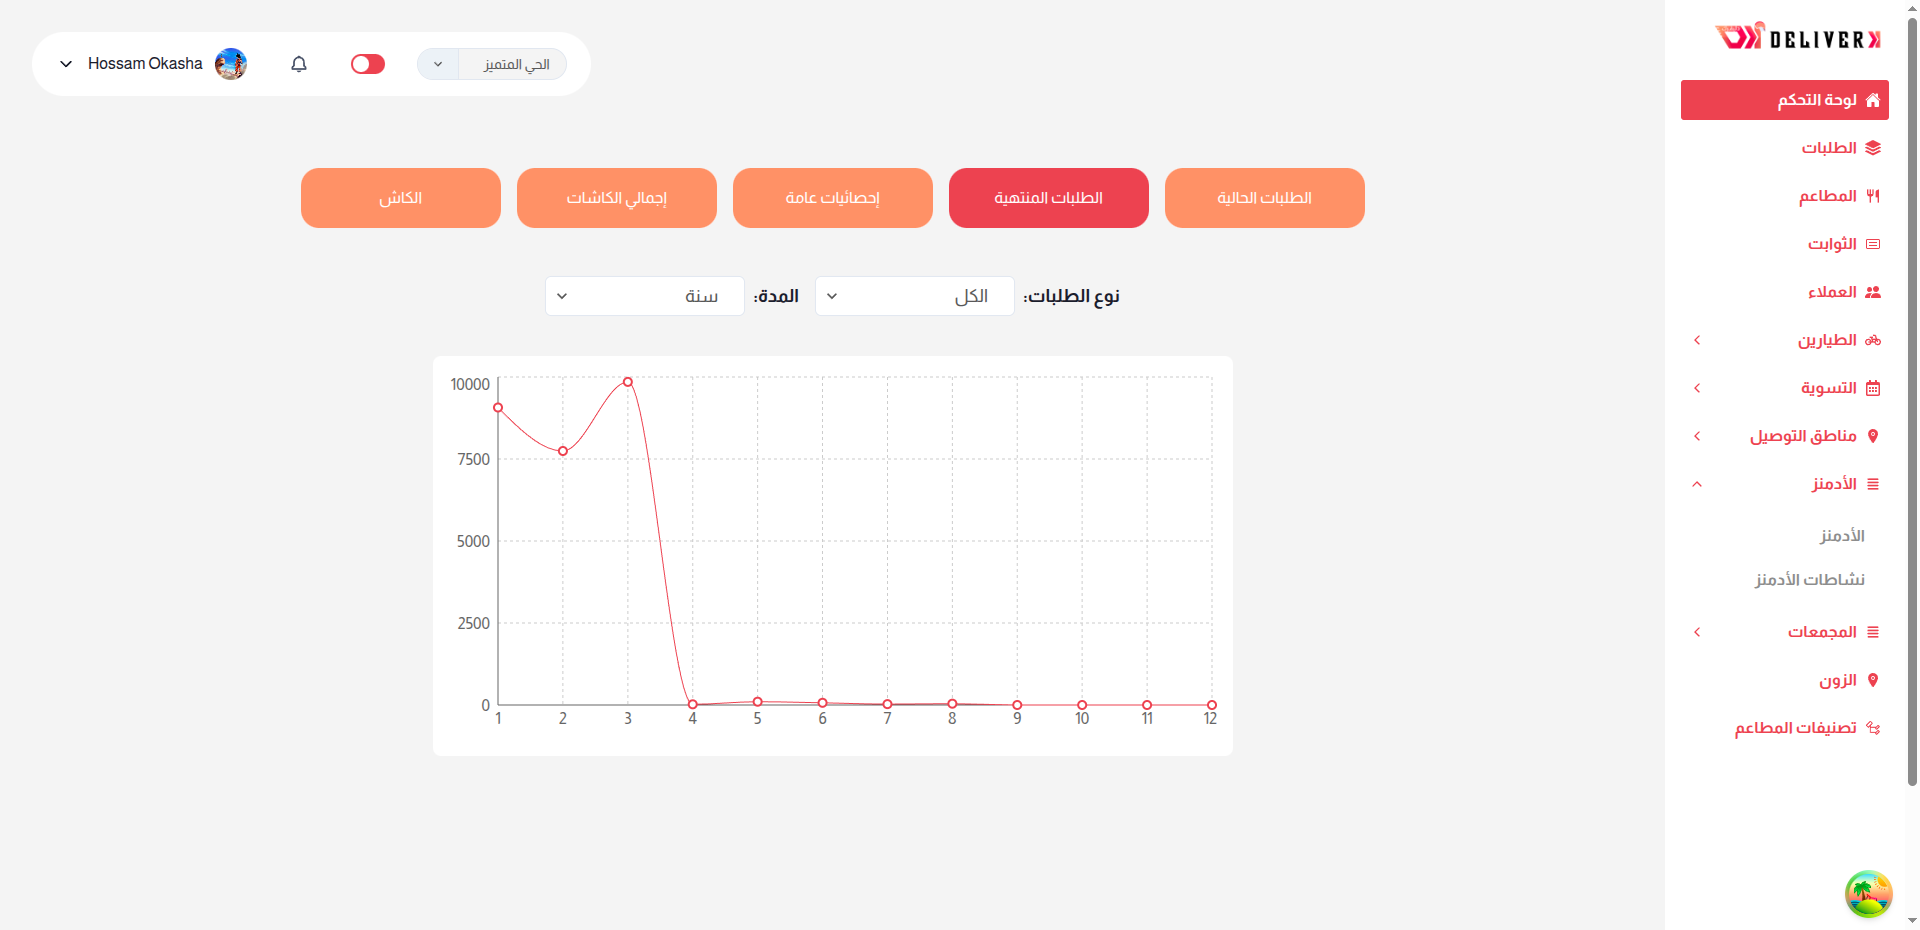This screenshot has width=1920, height=930.
Task: Open the المدة period dropdown
Action: pyautogui.click(x=644, y=296)
